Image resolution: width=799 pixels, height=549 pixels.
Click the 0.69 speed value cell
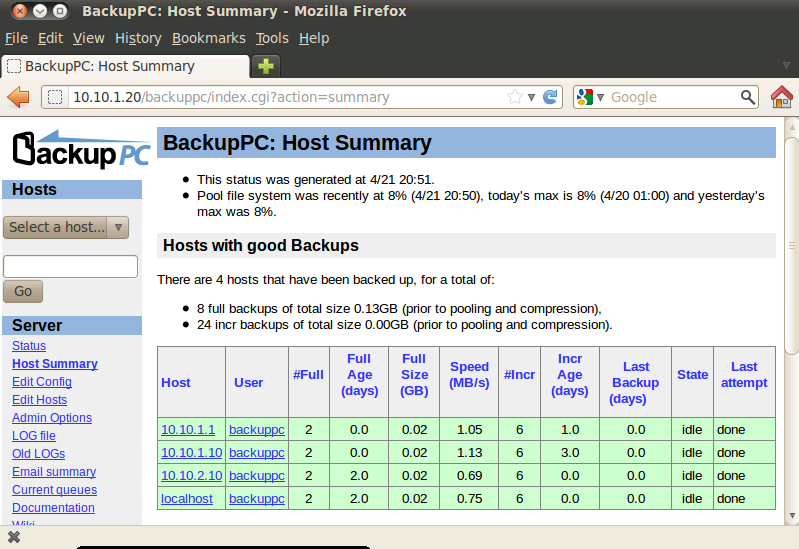click(x=469, y=476)
